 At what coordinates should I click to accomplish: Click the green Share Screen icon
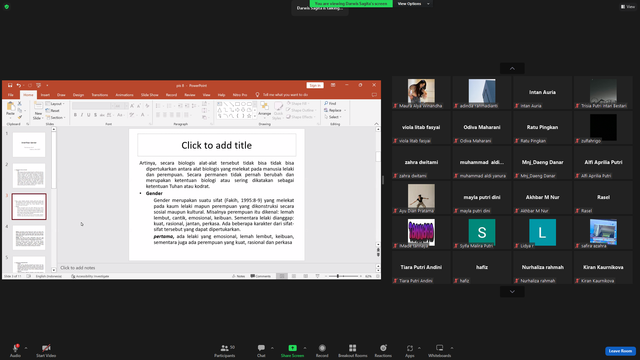293,348
